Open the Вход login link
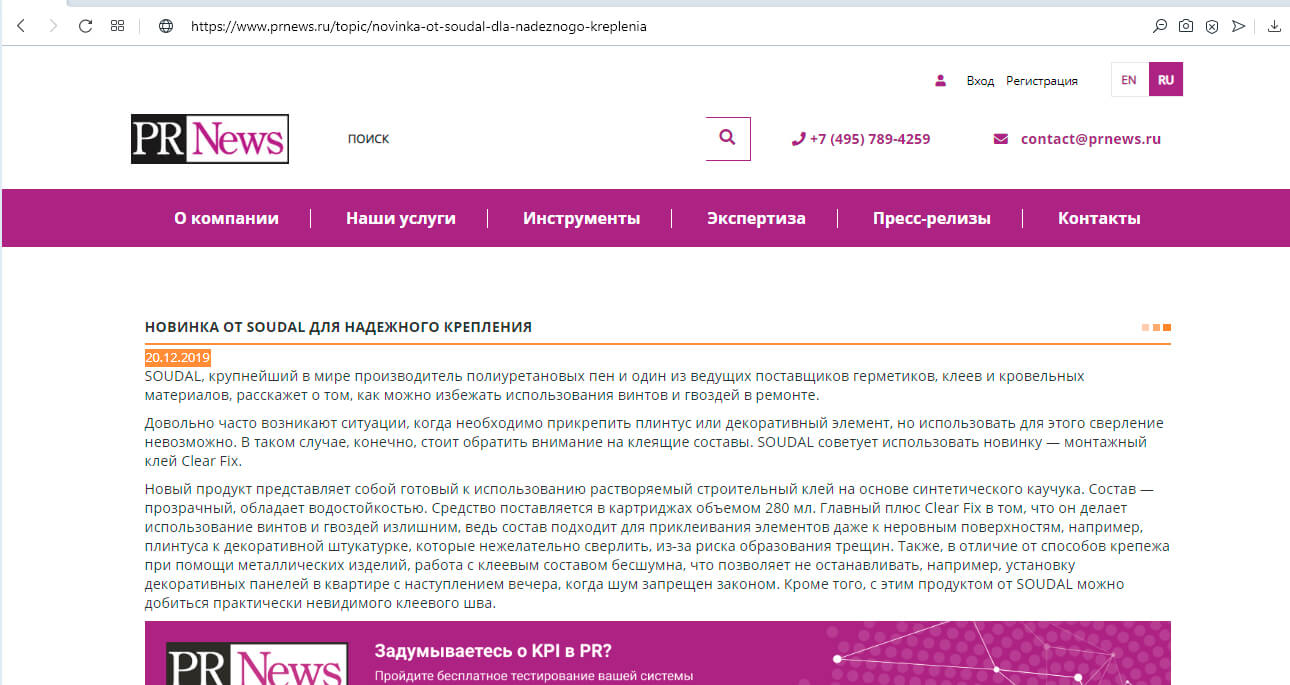 pos(980,81)
